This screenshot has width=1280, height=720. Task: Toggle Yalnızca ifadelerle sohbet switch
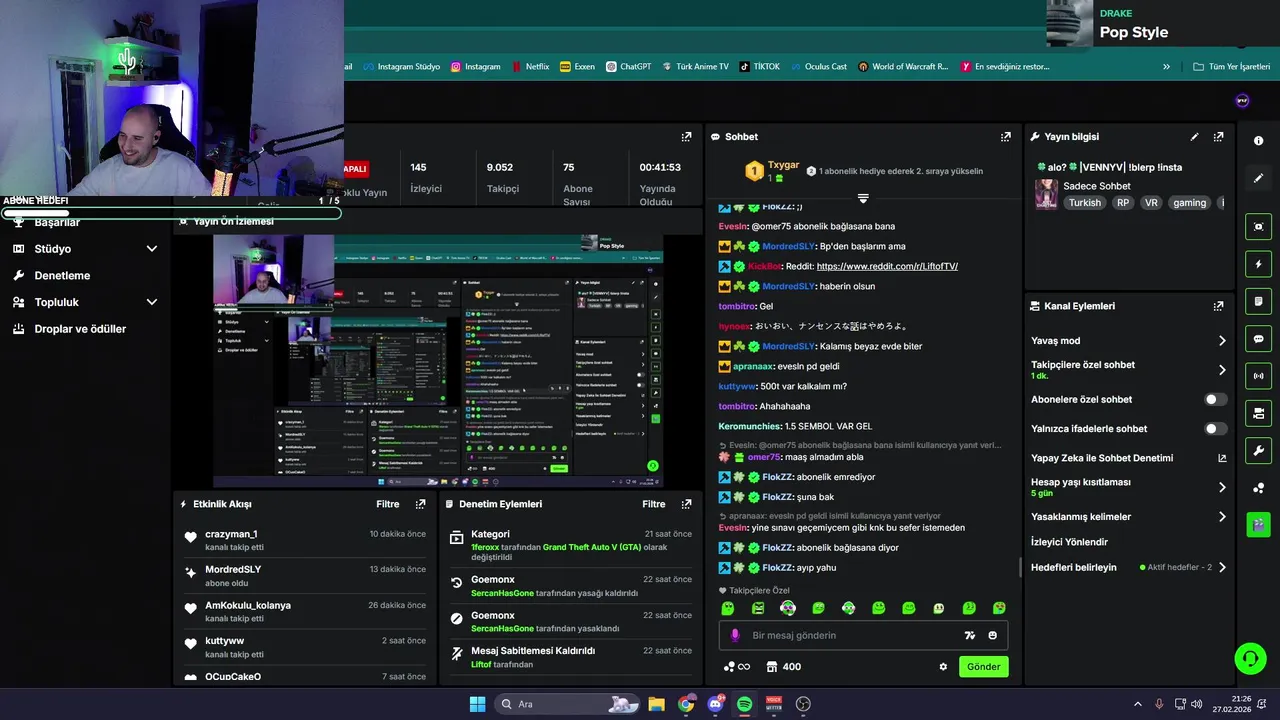1216,429
